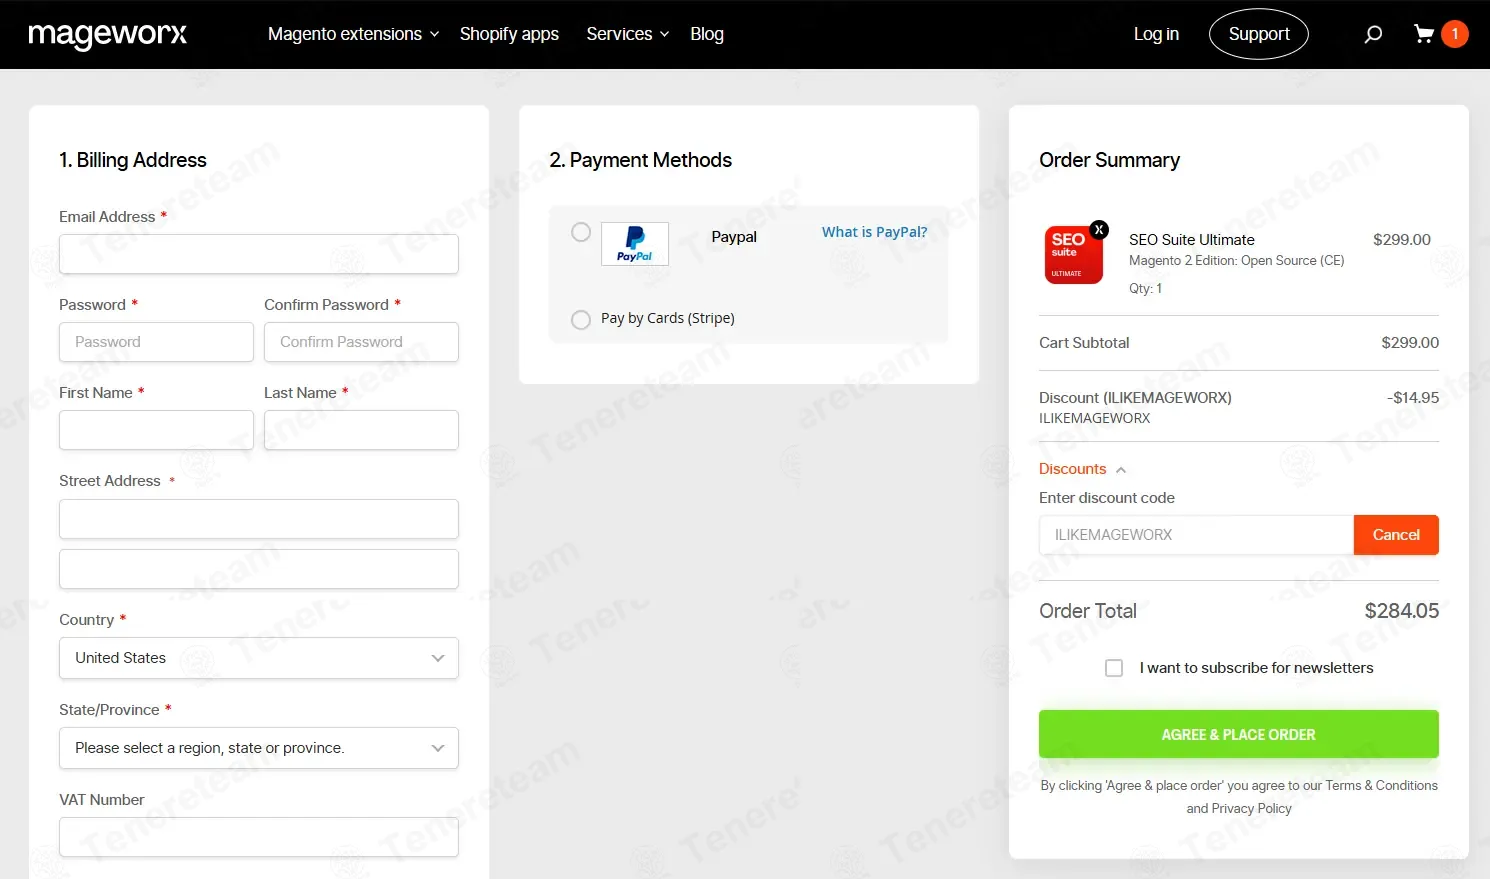The width and height of the screenshot is (1490, 879).
Task: Focus the Last Name field
Action: pos(361,430)
